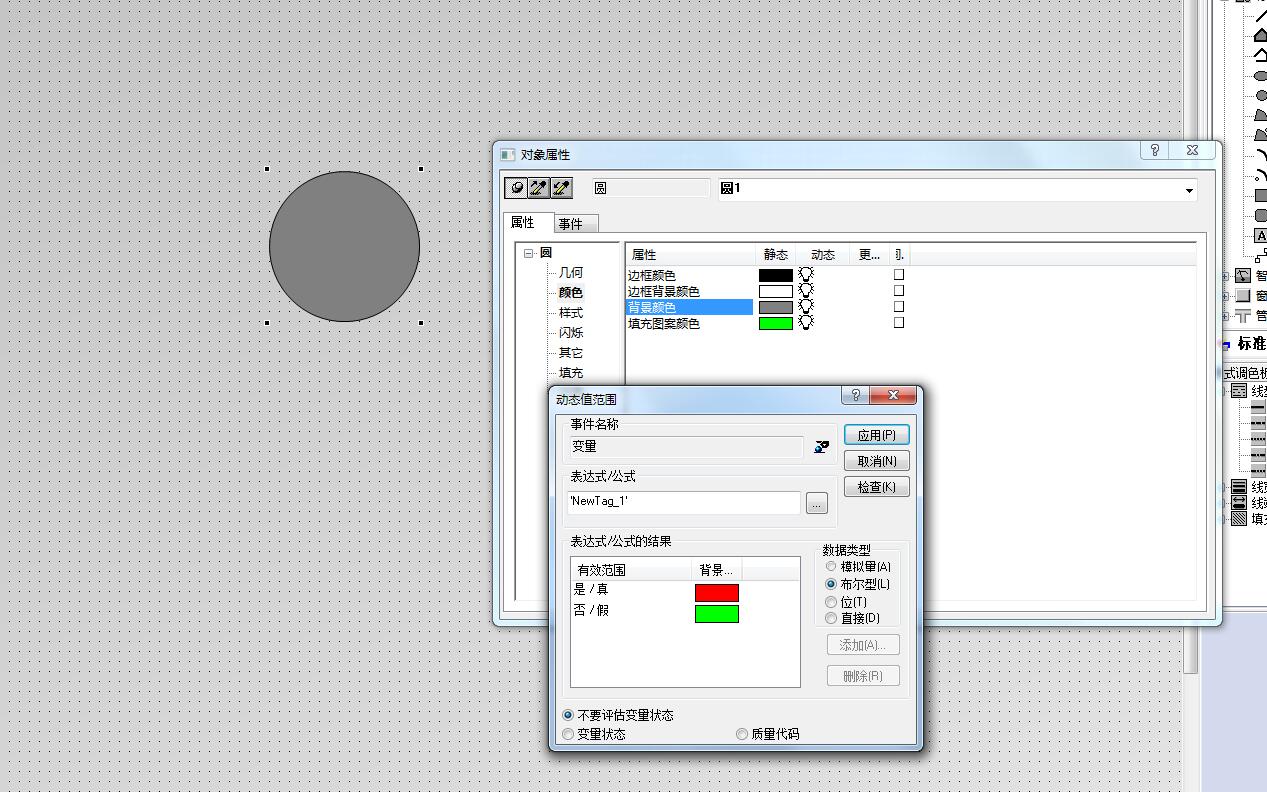Image resolution: width=1267 pixels, height=792 pixels.
Task: Select the 质量代码 radio option
Action: [x=742, y=734]
